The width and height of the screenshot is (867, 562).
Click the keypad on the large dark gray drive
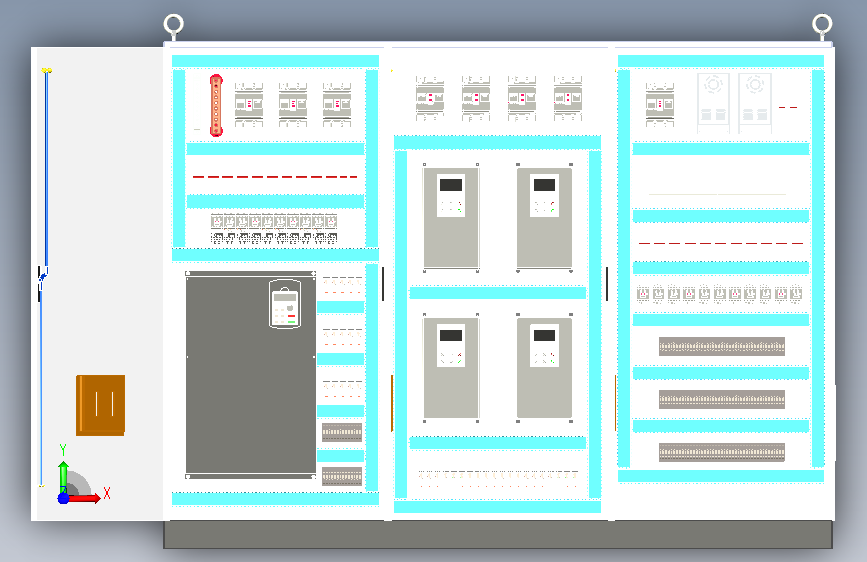pyautogui.click(x=285, y=304)
